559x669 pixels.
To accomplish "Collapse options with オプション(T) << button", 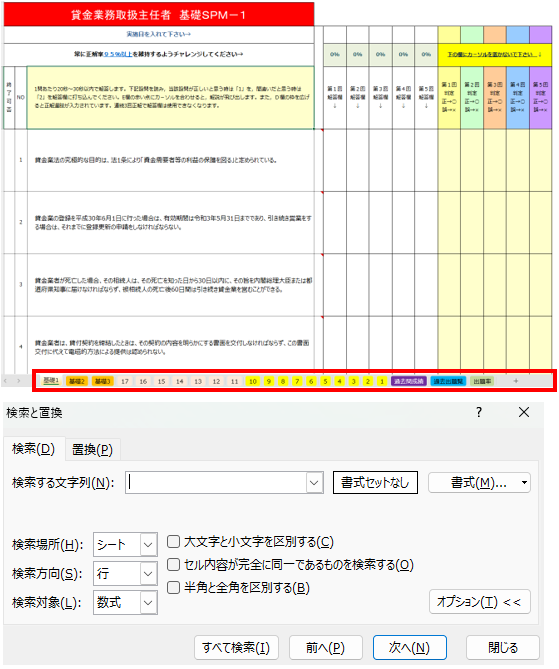I will (480, 602).
